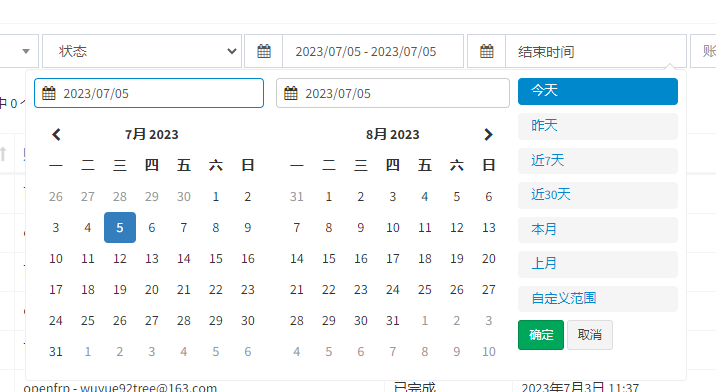Select highlighted July 5 in the calendar
The height and width of the screenshot is (392, 716).
120,228
